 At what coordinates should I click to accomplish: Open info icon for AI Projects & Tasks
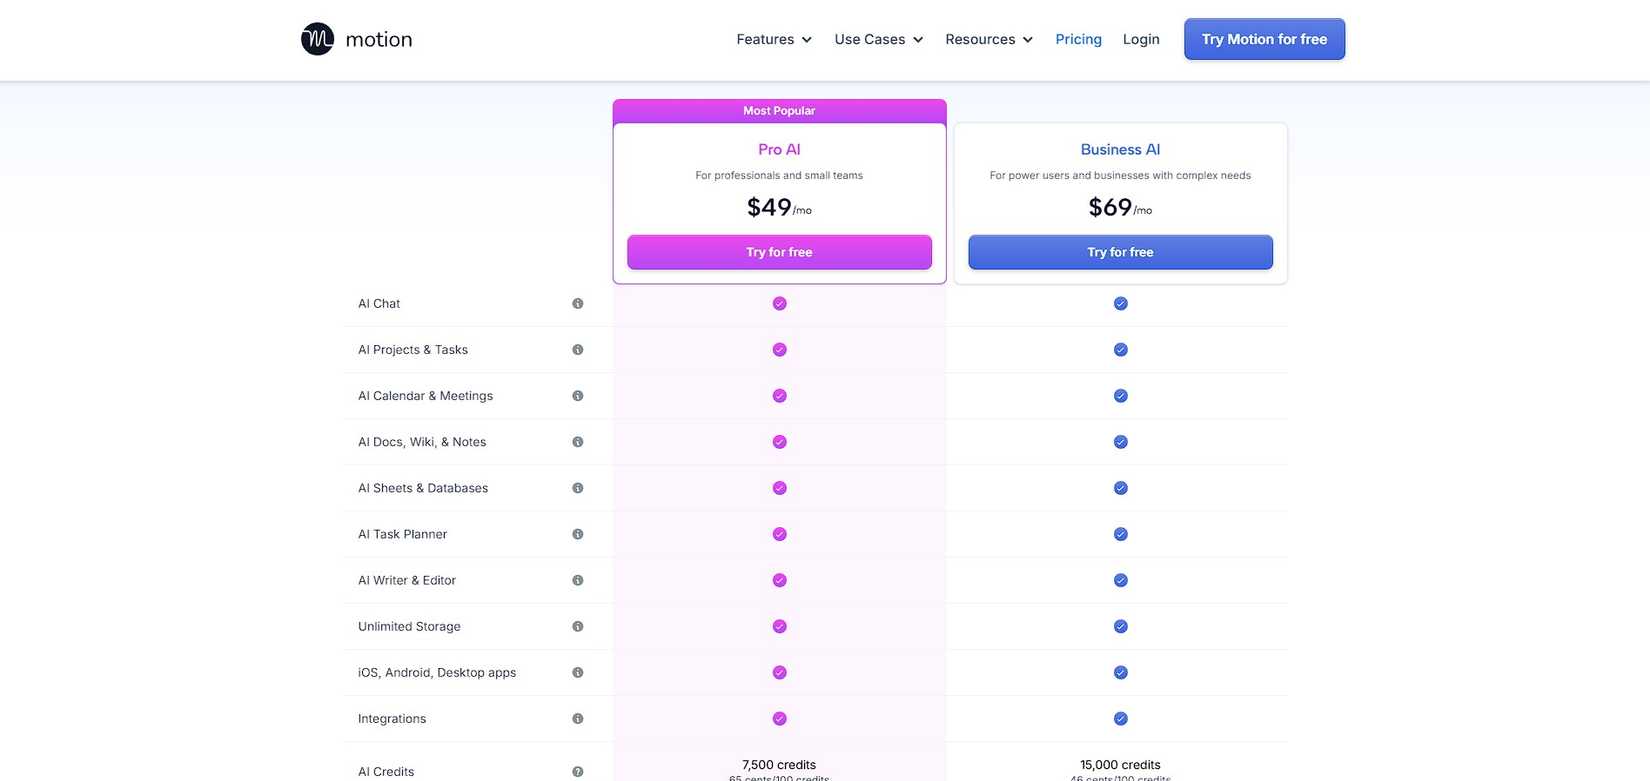(x=578, y=350)
